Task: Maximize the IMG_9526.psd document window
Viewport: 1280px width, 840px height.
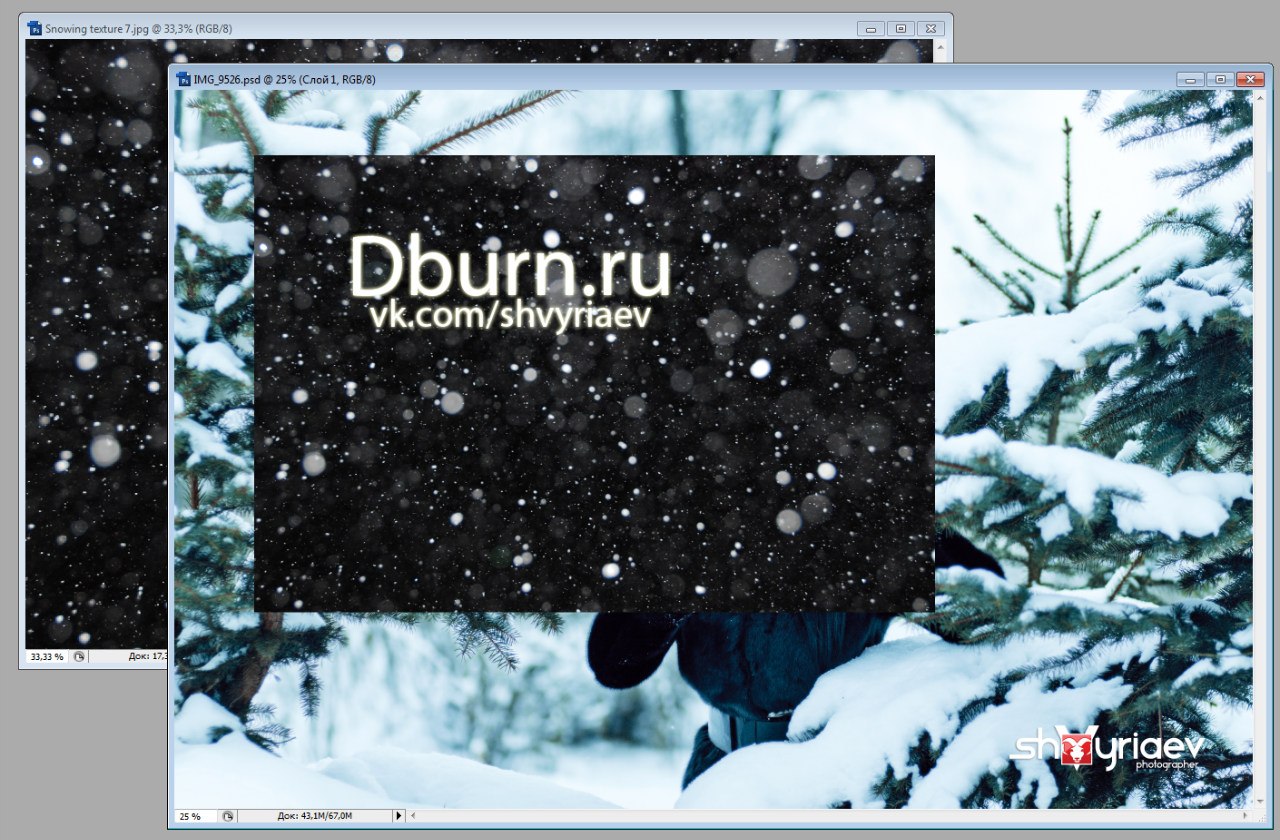Action: [1219, 79]
